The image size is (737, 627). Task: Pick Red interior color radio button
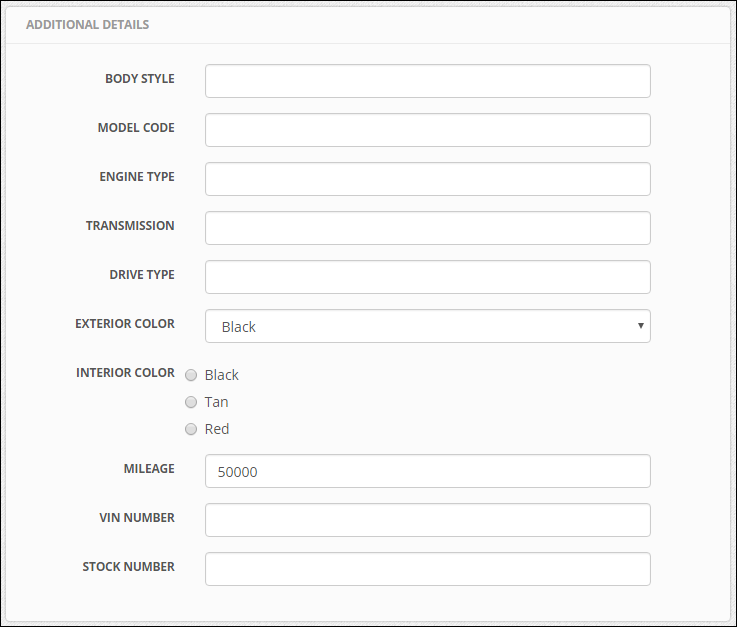(191, 429)
